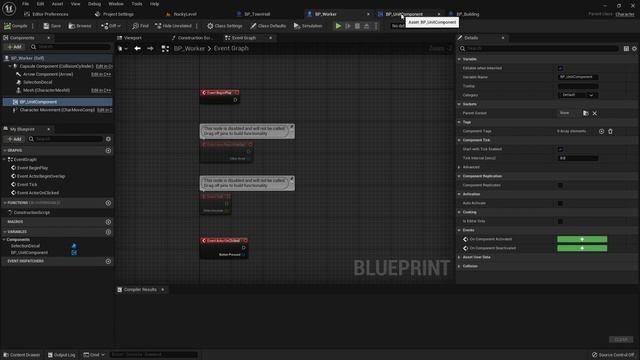Collapse Capsule Component tree node
Viewport: 640px width, 360px height.
[10, 66]
